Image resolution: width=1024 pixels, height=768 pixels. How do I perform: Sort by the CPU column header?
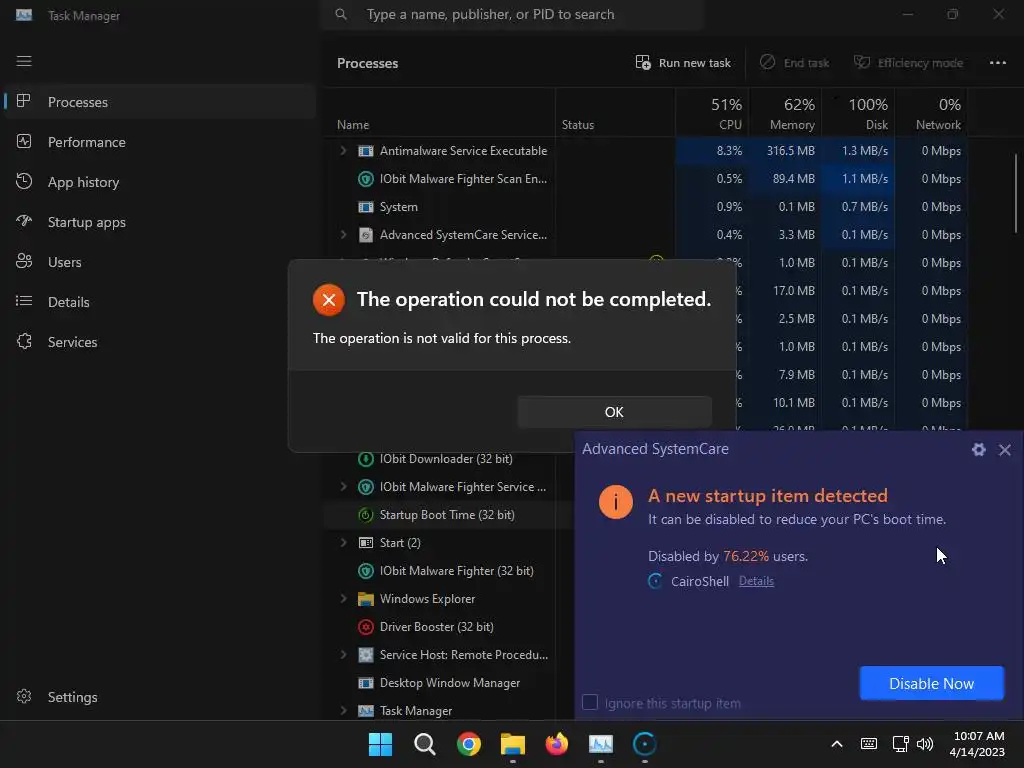point(712,113)
